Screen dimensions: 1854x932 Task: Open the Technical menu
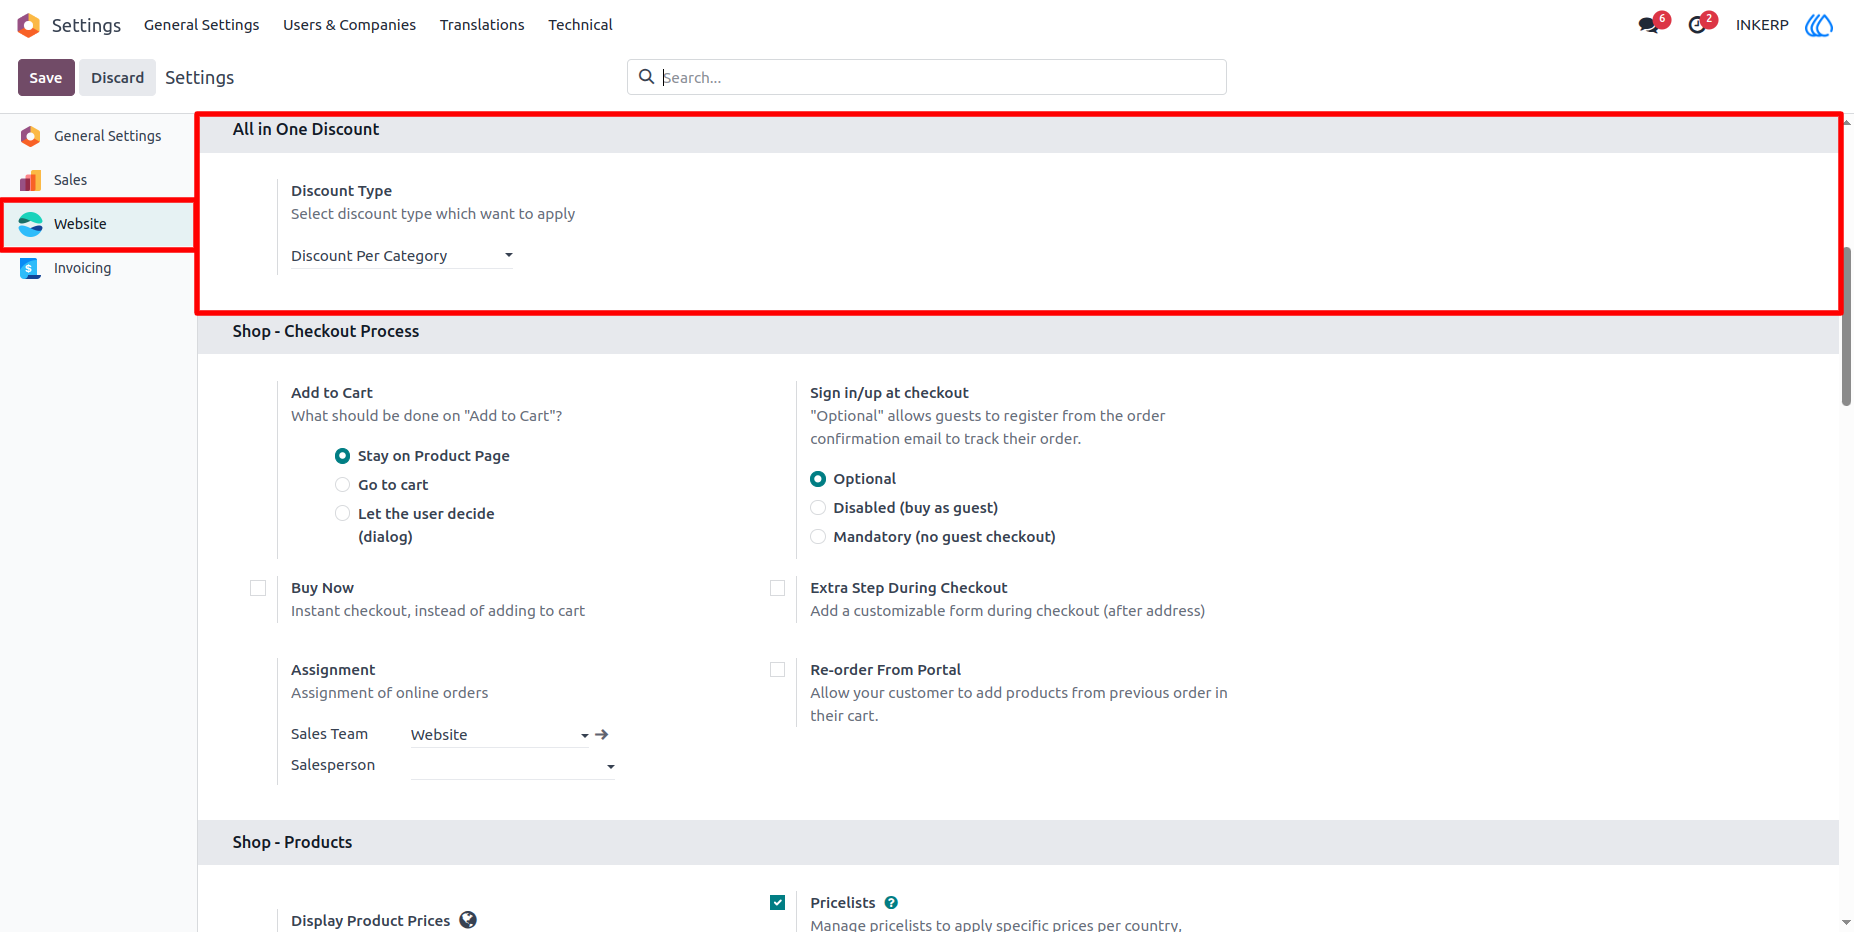click(580, 25)
